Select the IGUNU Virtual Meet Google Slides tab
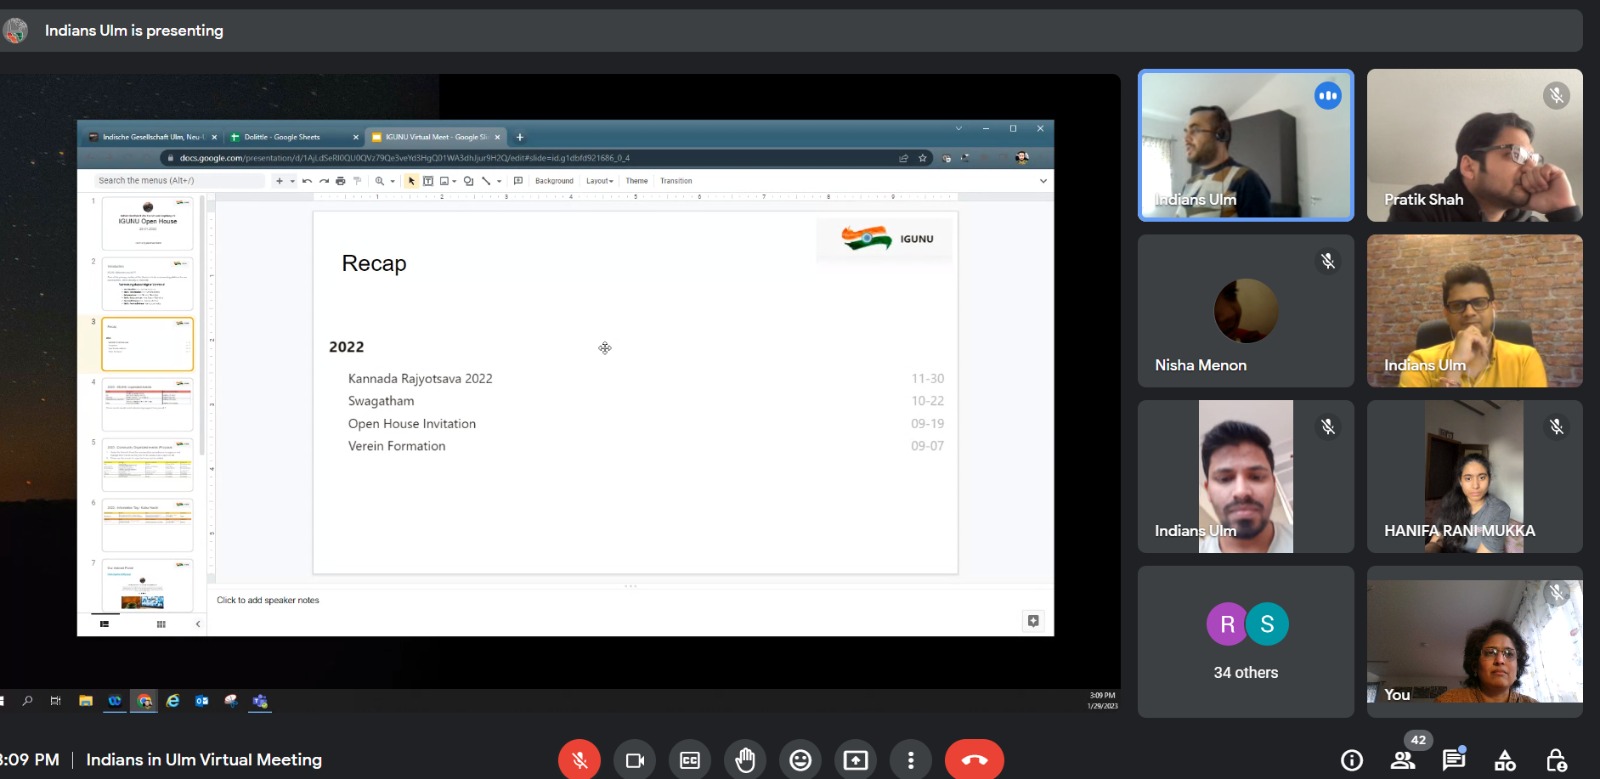 pyautogui.click(x=434, y=137)
